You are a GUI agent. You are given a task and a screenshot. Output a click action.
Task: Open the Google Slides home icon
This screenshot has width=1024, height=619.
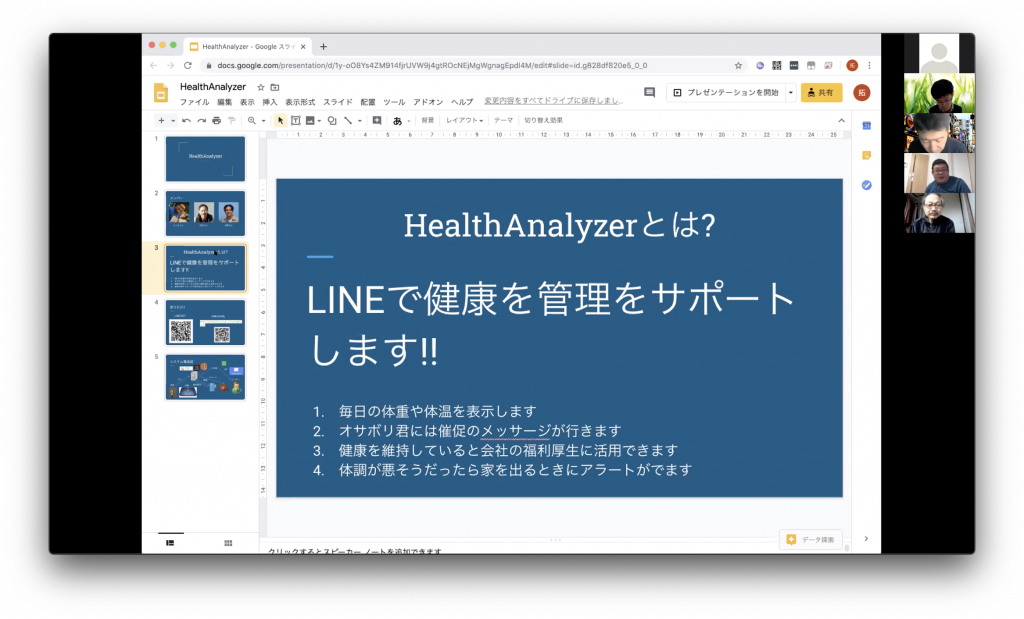pos(161,93)
